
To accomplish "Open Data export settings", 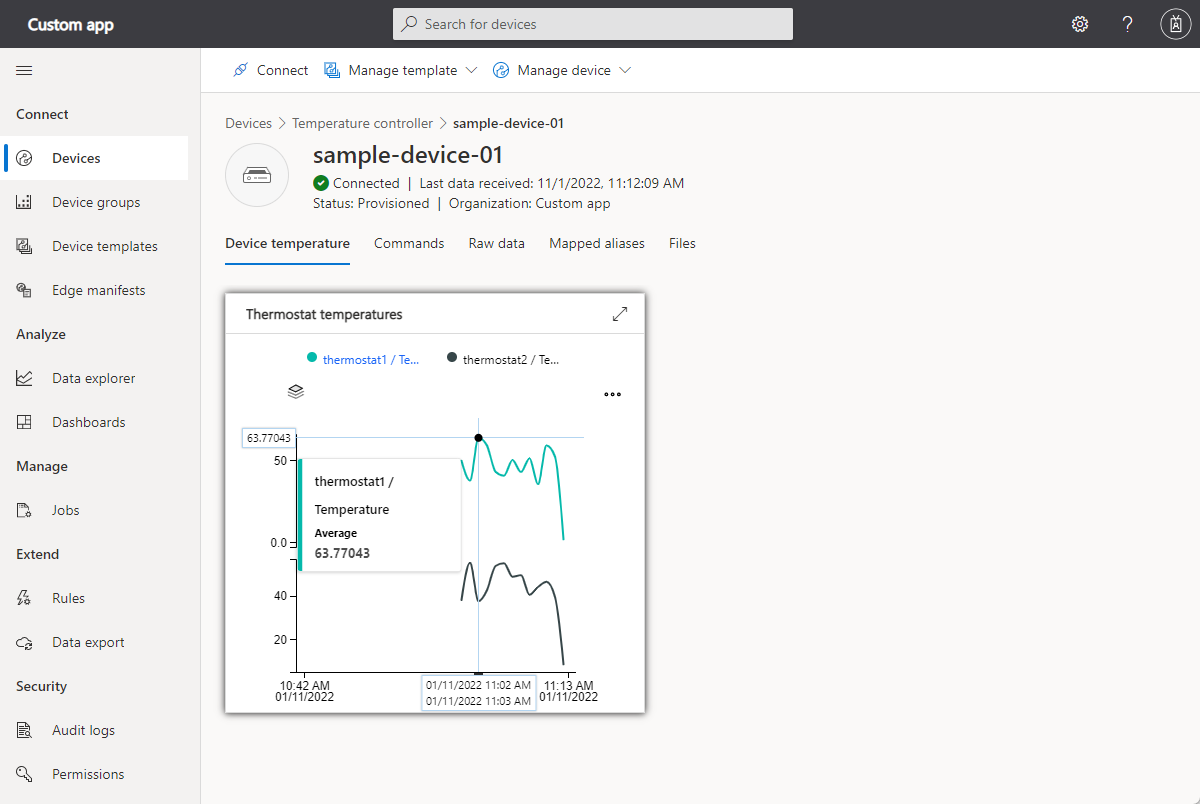I will [88, 641].
